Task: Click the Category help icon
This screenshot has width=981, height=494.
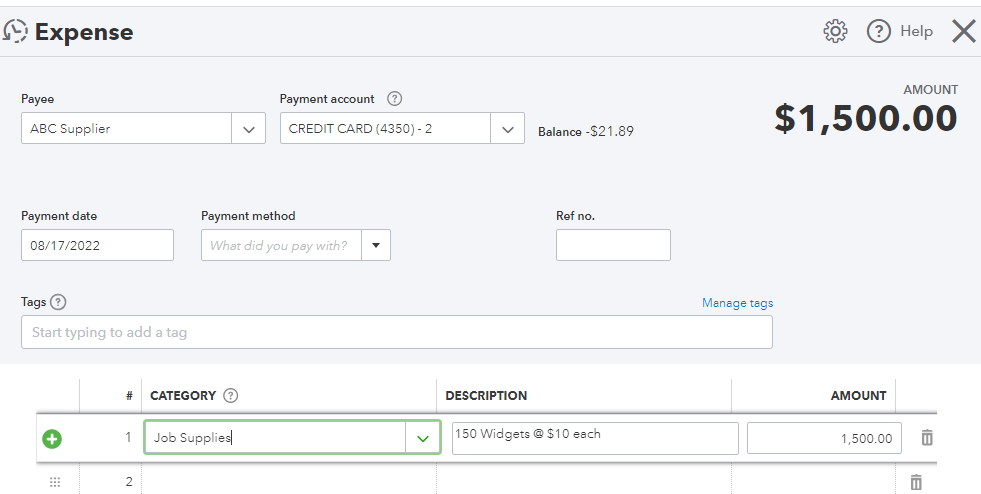Action: pyautogui.click(x=231, y=395)
